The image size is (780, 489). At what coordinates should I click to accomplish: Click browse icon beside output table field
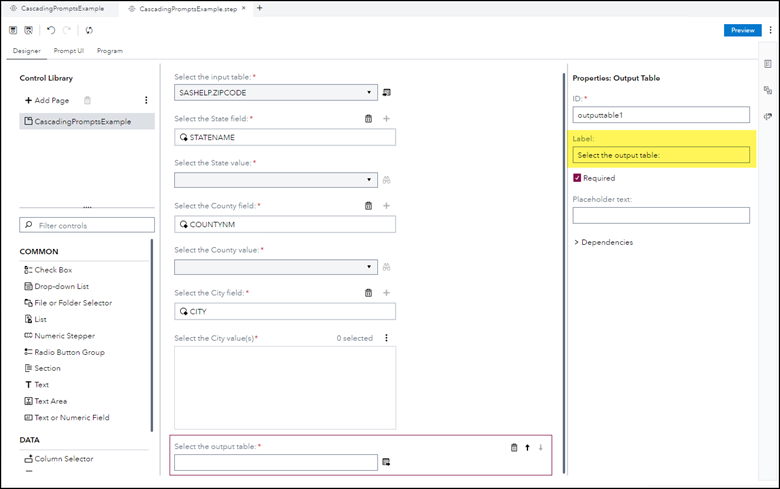click(x=386, y=462)
